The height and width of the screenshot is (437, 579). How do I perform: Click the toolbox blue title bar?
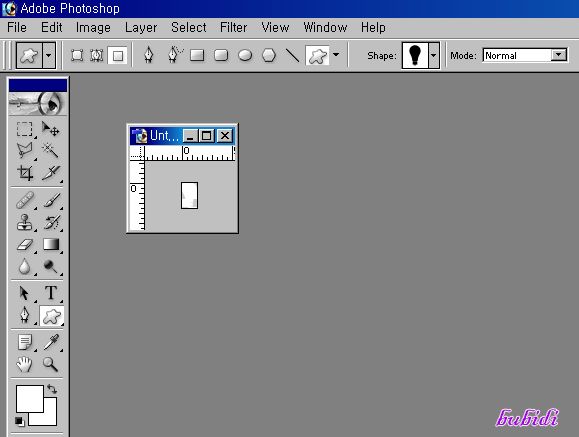coord(38,85)
